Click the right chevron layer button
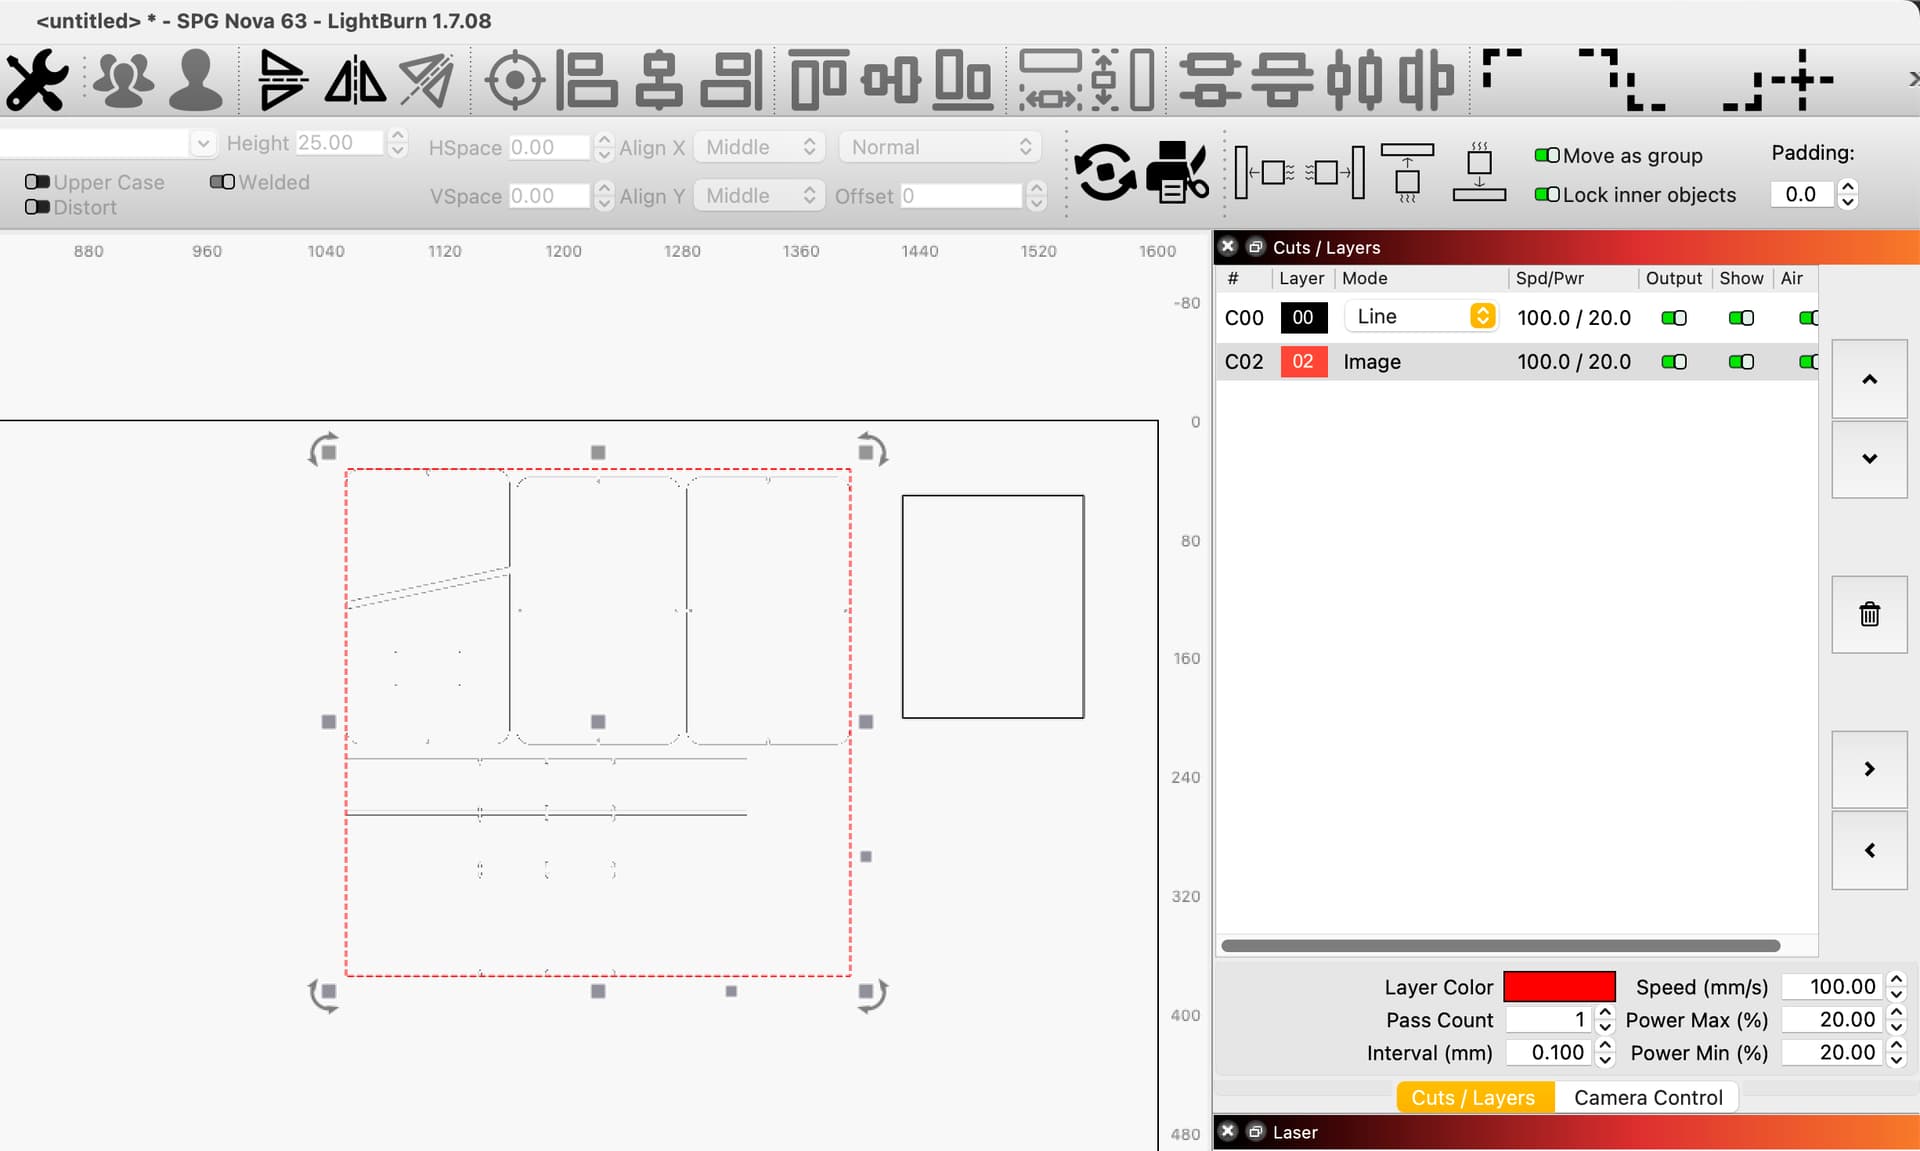This screenshot has width=1920, height=1151. click(1869, 769)
